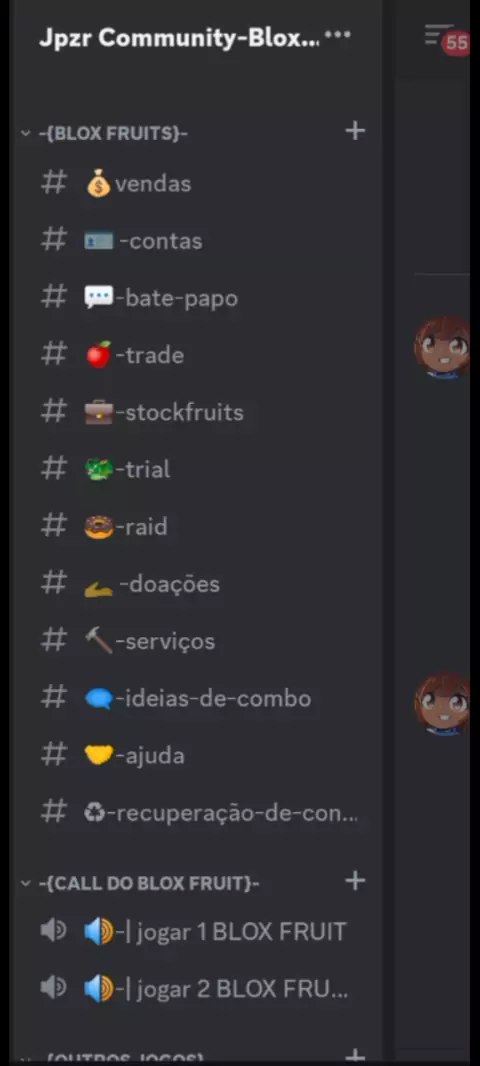Viewport: 480px width, 1066px height.
Task: Open the raid channel
Action: click(x=197, y=526)
